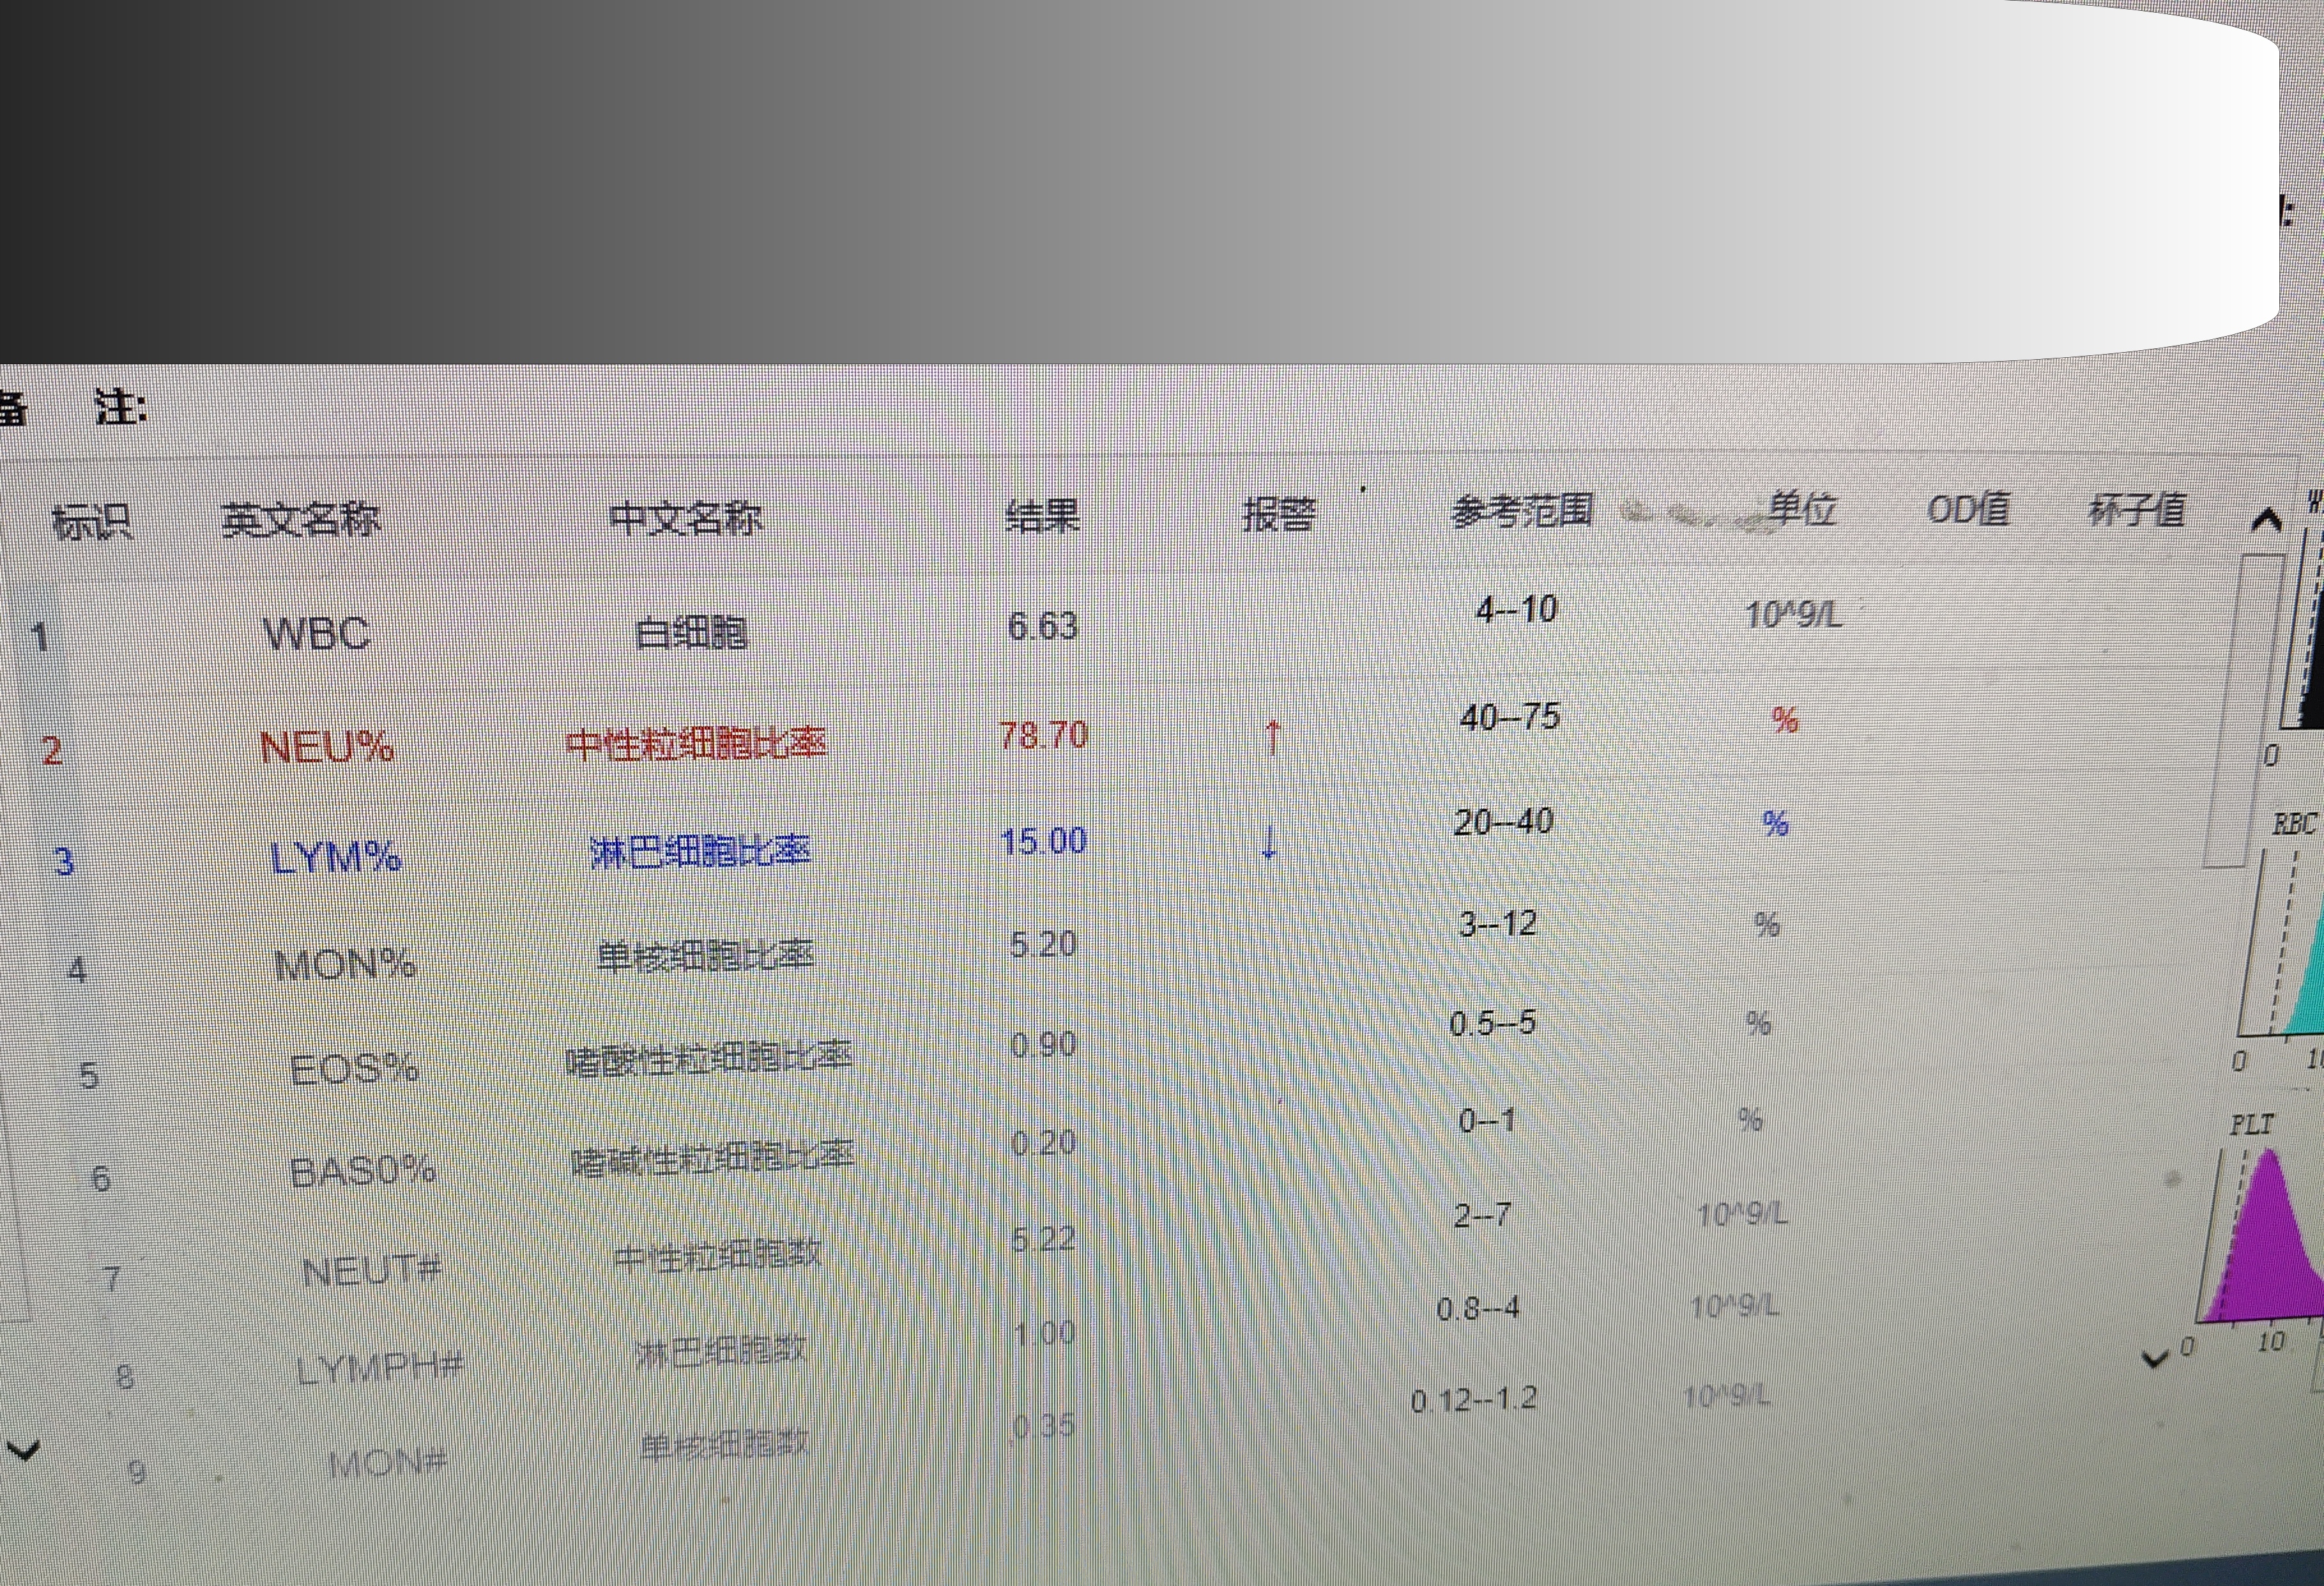Click the result value 15.00
Image resolution: width=2324 pixels, height=1586 pixels.
coord(1043,841)
